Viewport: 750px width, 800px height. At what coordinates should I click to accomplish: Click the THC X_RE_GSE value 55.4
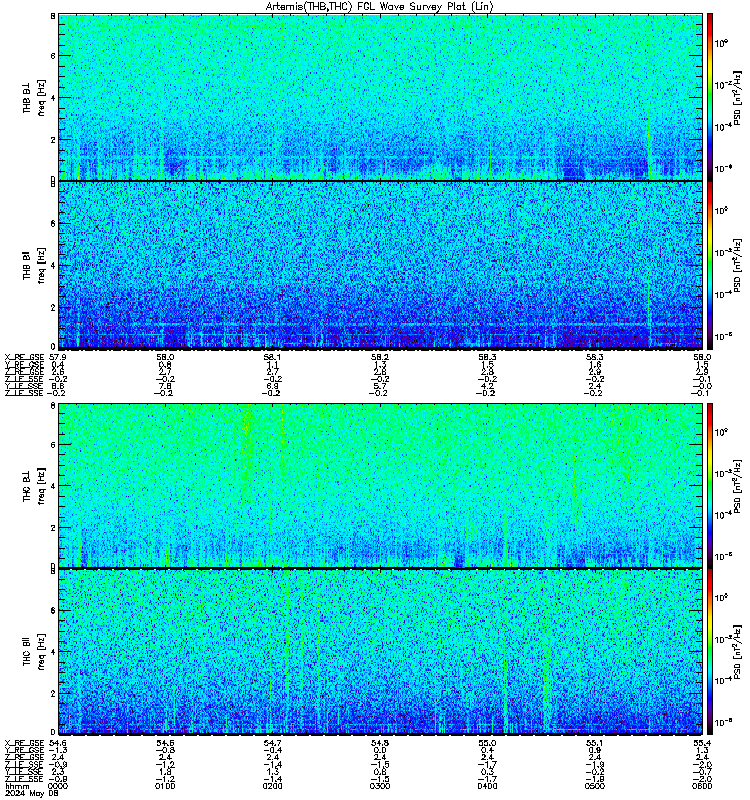pyautogui.click(x=702, y=743)
